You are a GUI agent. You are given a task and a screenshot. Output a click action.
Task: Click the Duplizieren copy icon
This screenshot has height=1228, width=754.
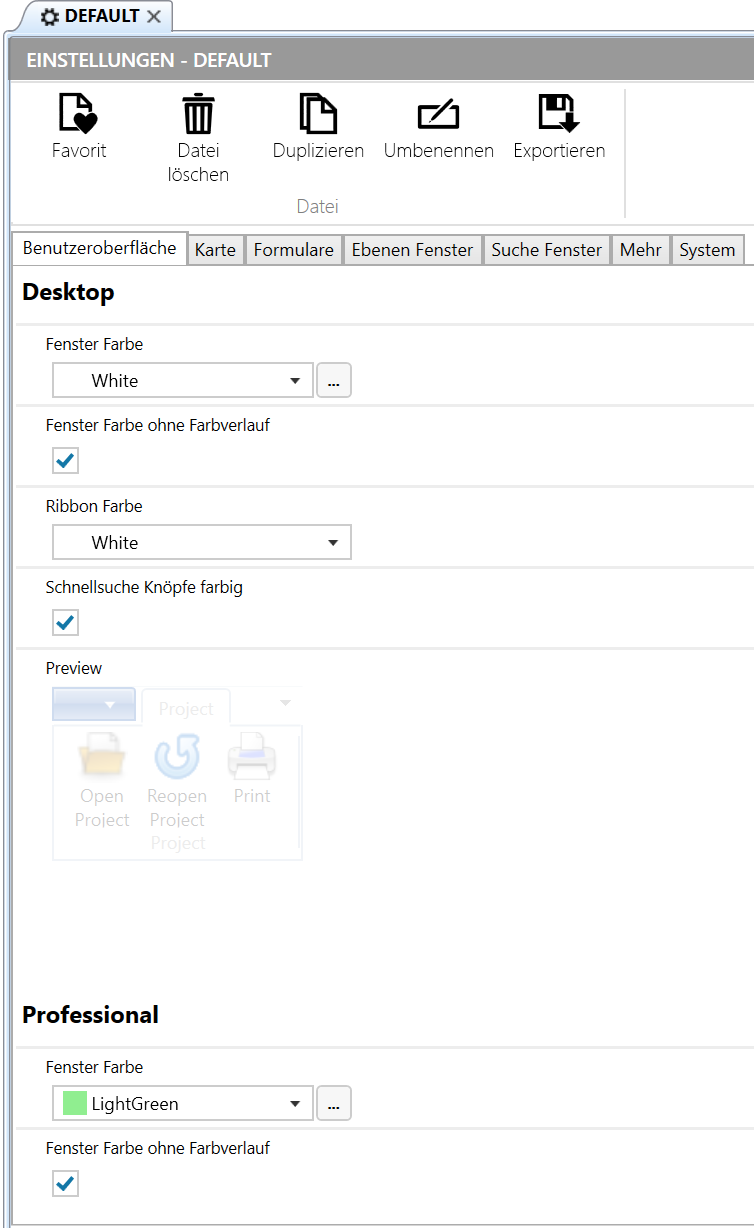coord(318,113)
